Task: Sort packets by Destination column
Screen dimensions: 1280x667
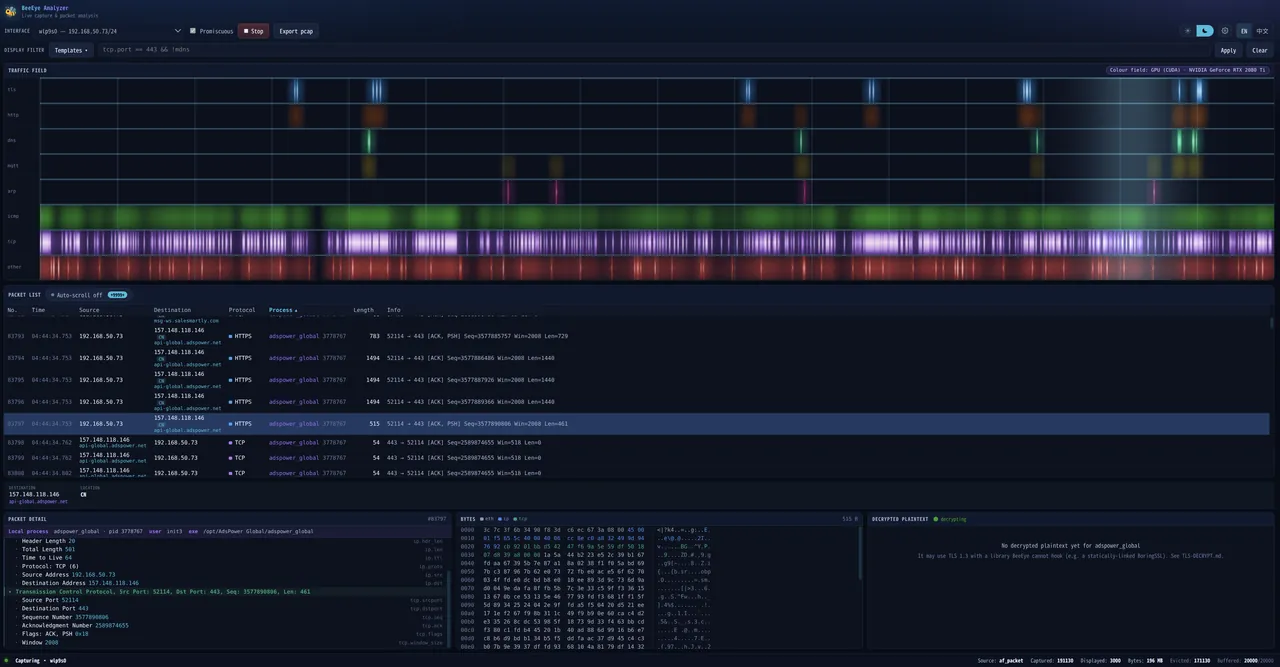Action: 172,310
